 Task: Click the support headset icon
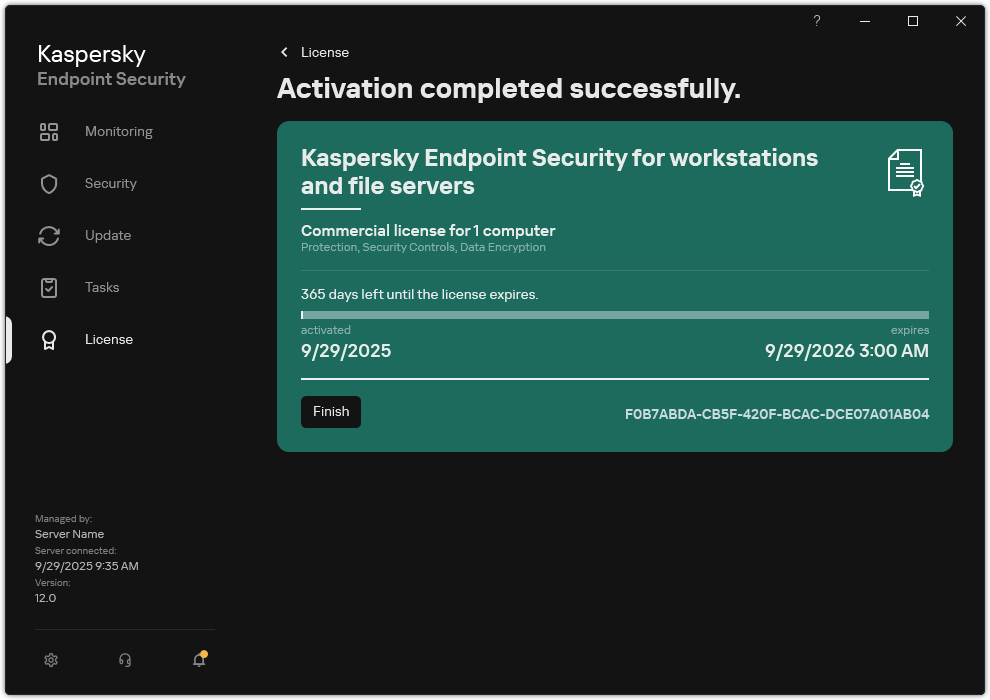pos(125,660)
